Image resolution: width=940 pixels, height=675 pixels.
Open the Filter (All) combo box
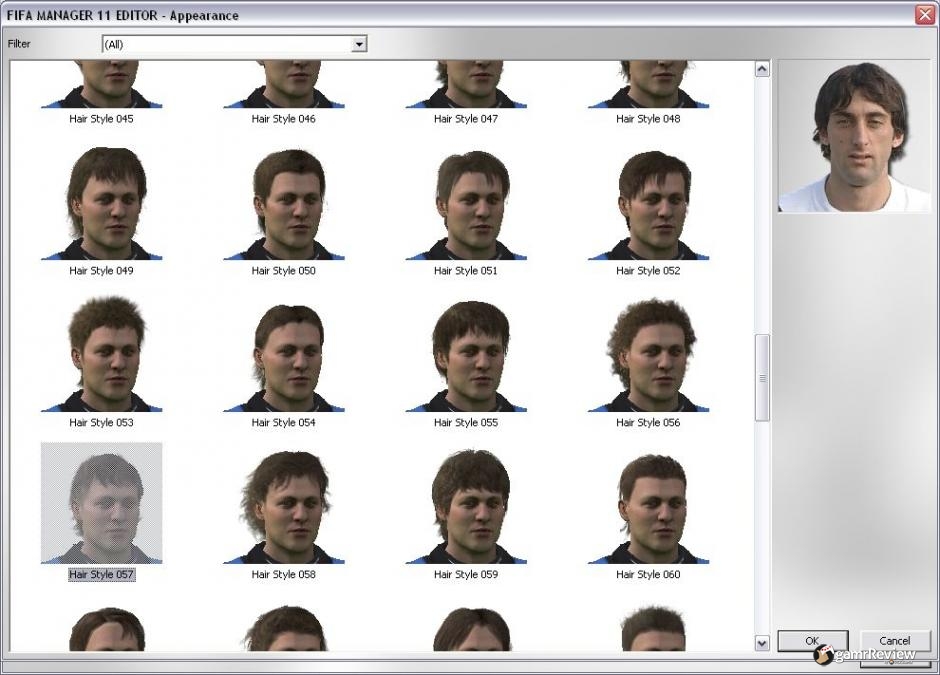coord(234,44)
